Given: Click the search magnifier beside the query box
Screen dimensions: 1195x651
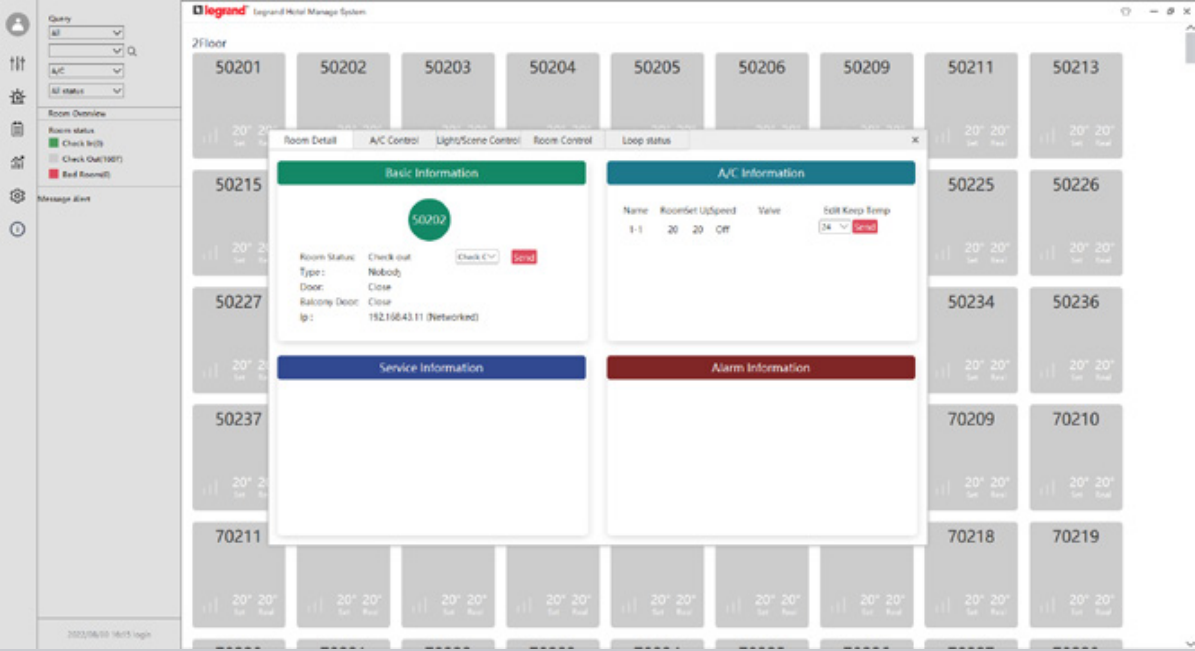Looking at the screenshot, I should point(132,51).
